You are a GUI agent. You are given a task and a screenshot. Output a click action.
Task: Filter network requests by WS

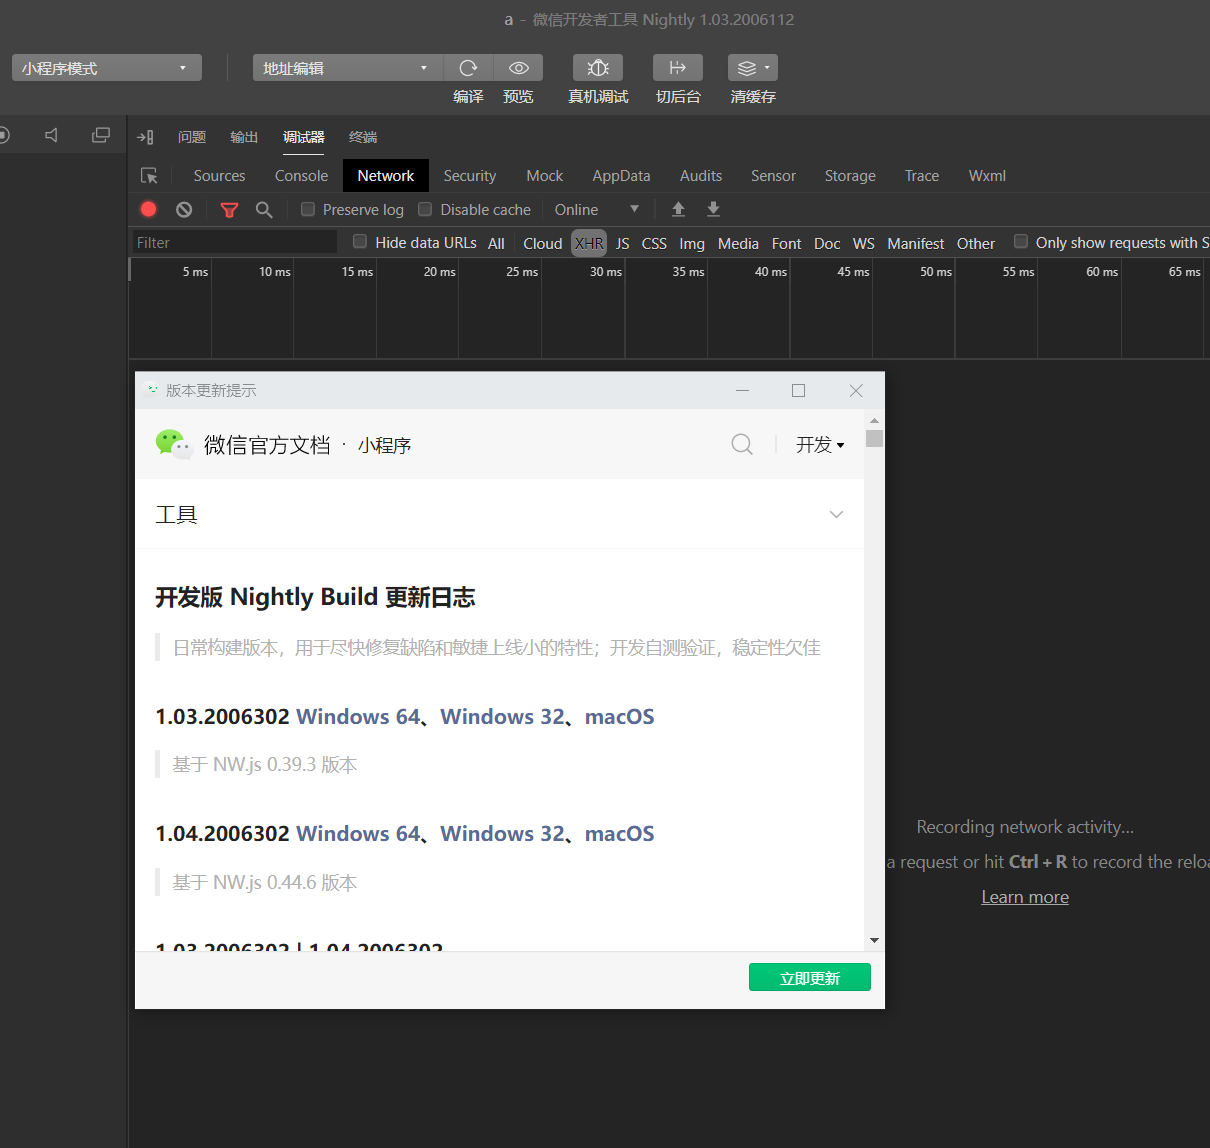pyautogui.click(x=864, y=243)
